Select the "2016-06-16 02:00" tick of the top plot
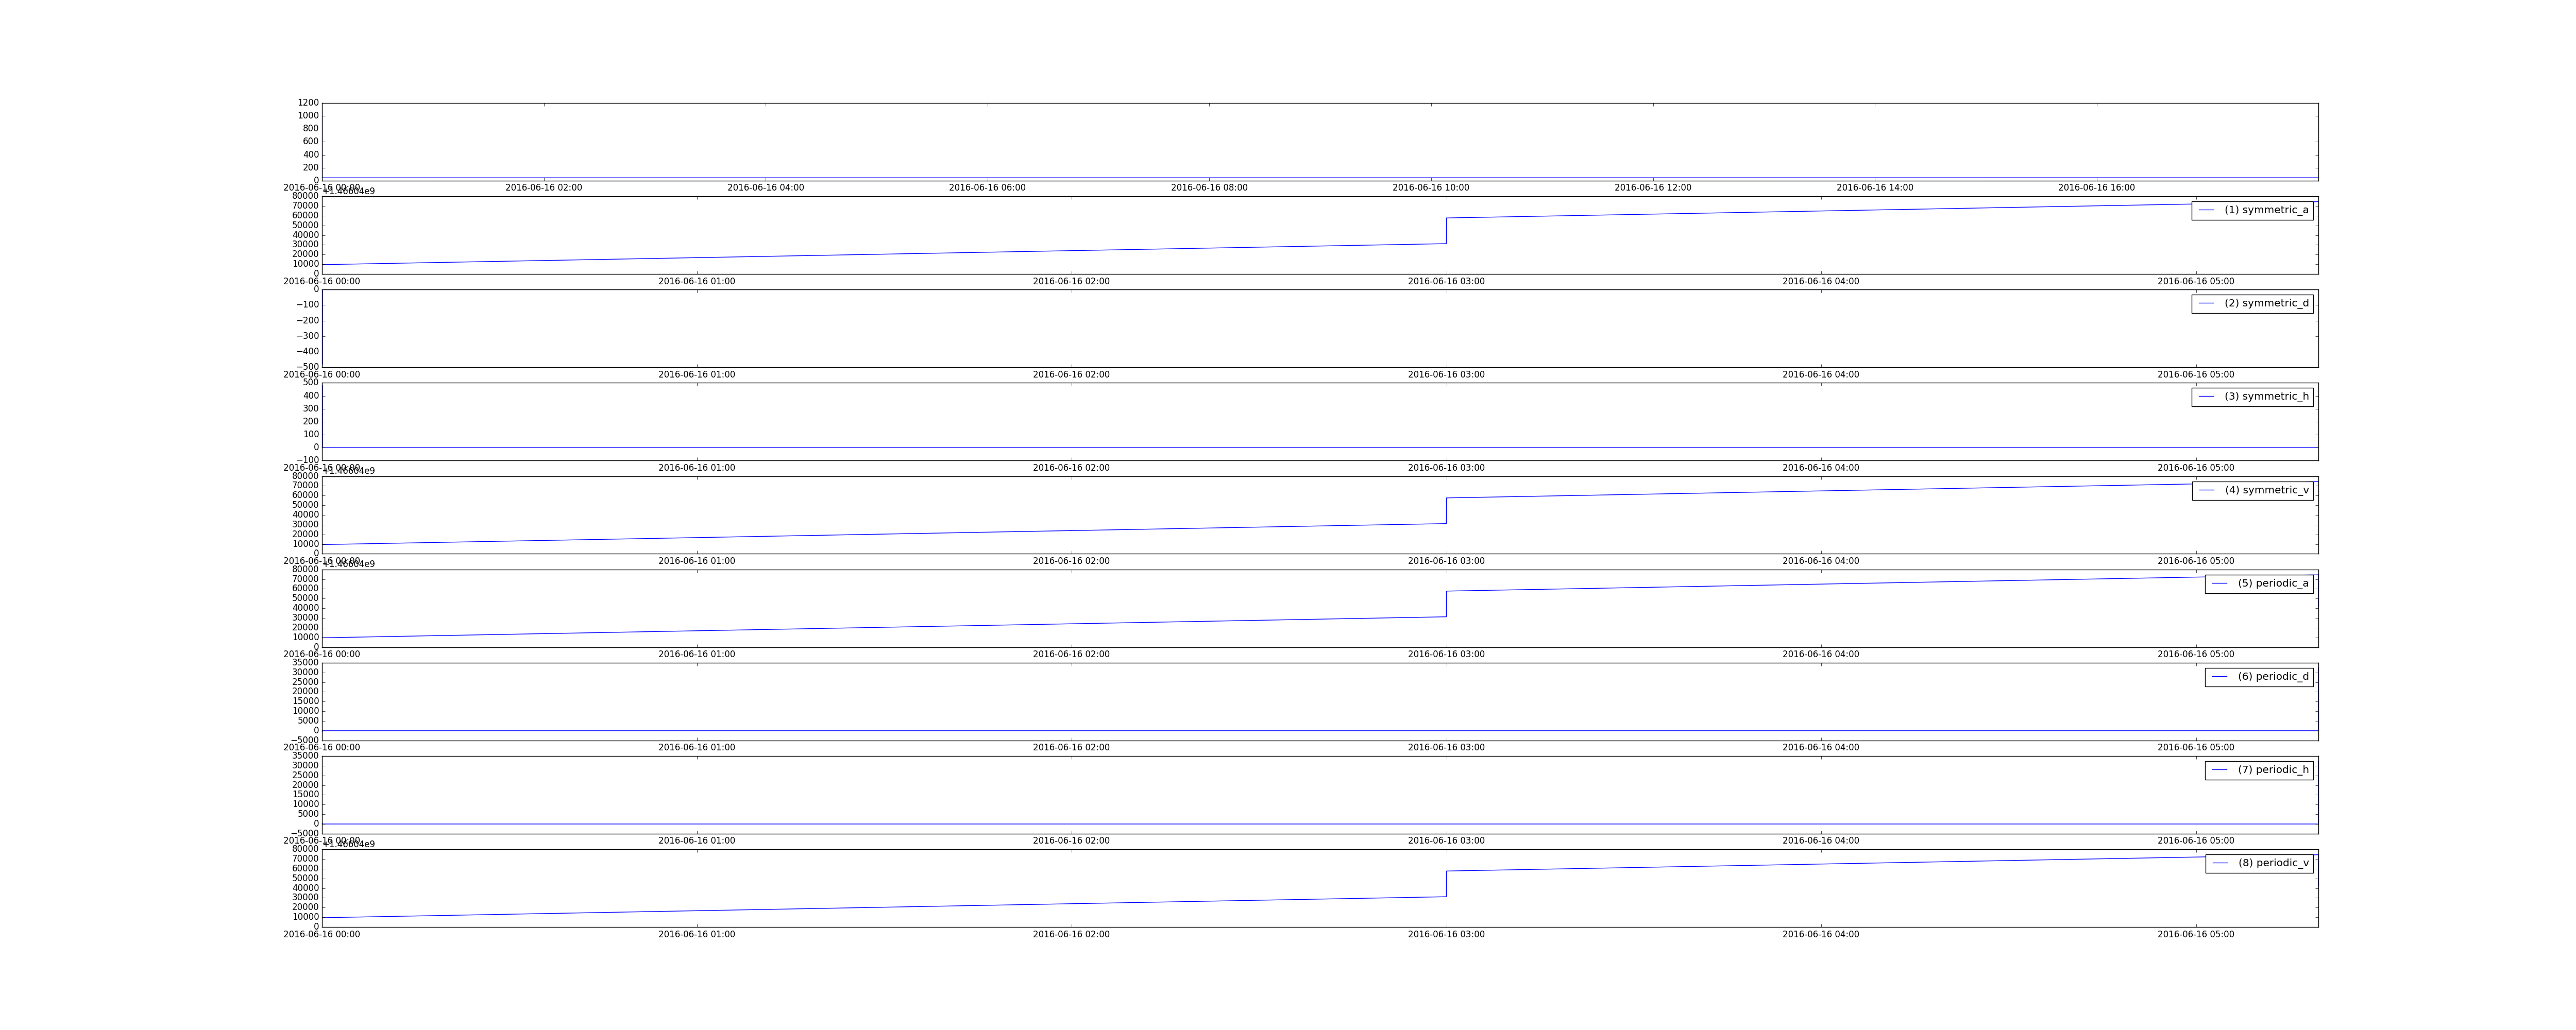The width and height of the screenshot is (2576, 1030). point(543,187)
